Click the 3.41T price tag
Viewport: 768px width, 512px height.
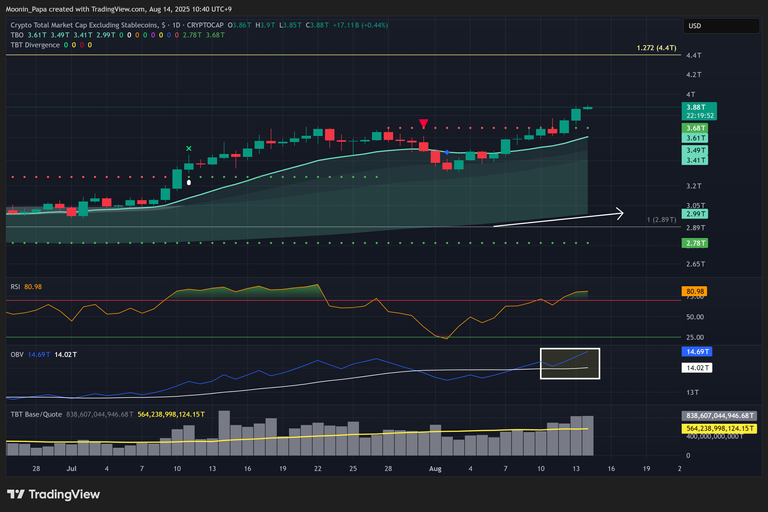tap(695, 160)
